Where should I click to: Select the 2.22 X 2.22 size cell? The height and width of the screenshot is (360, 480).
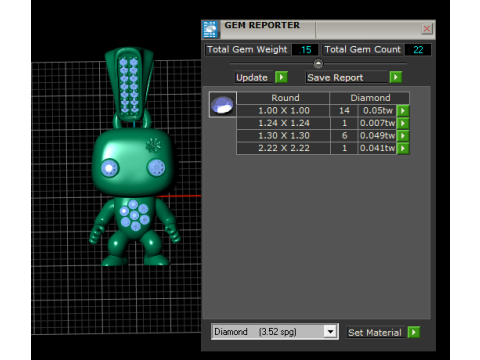point(283,148)
